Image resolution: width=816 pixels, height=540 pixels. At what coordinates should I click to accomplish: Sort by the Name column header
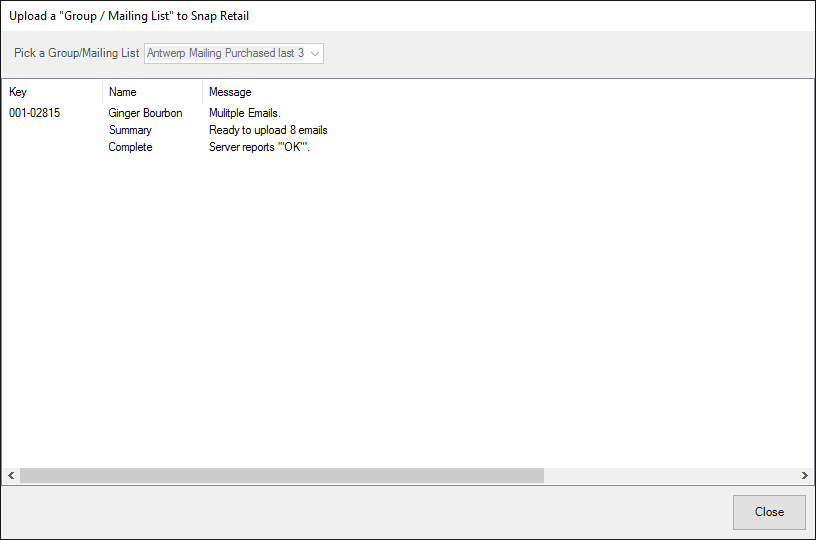click(x=122, y=92)
